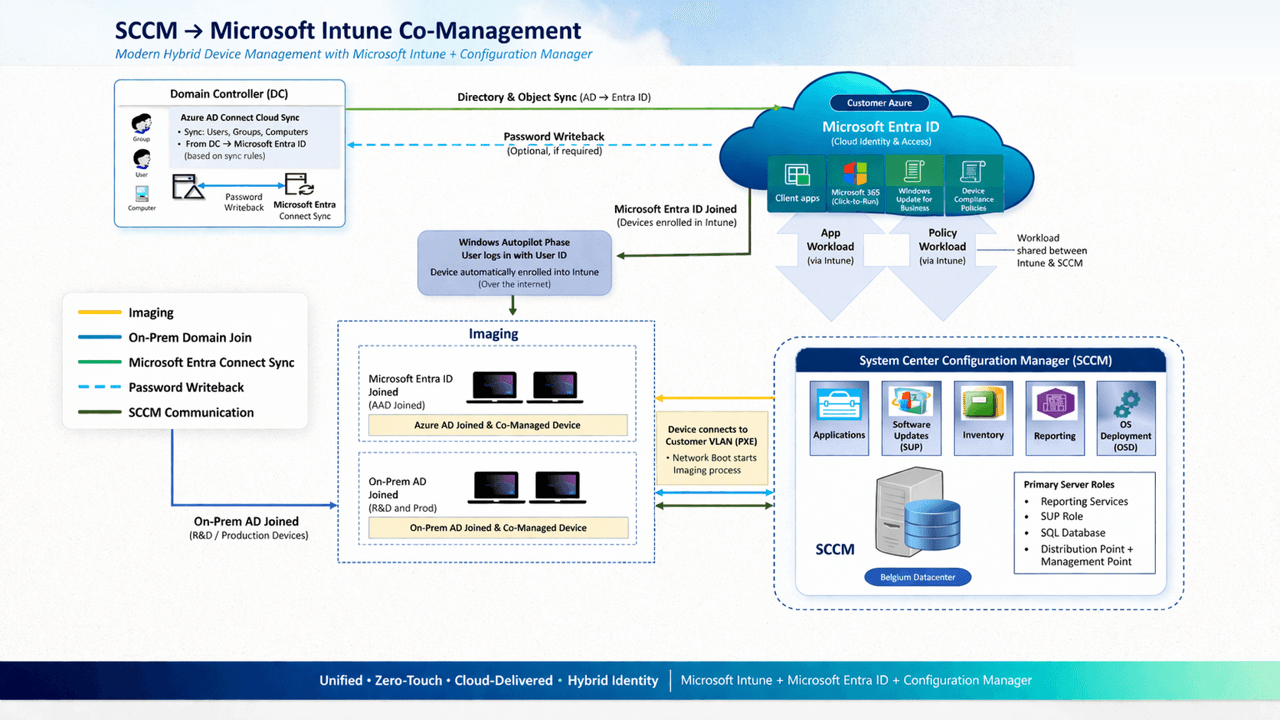Open the Inventory tile in SCCM

[x=983, y=417]
